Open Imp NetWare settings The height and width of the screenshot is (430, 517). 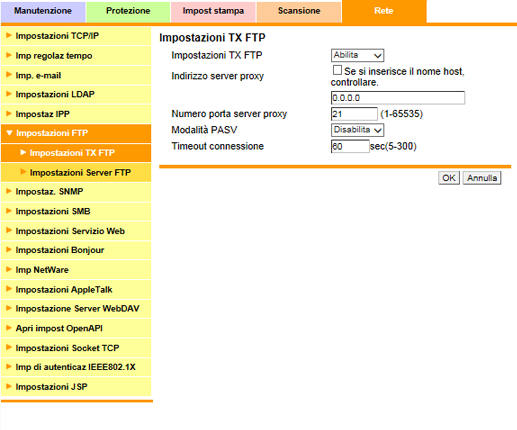[76, 270]
